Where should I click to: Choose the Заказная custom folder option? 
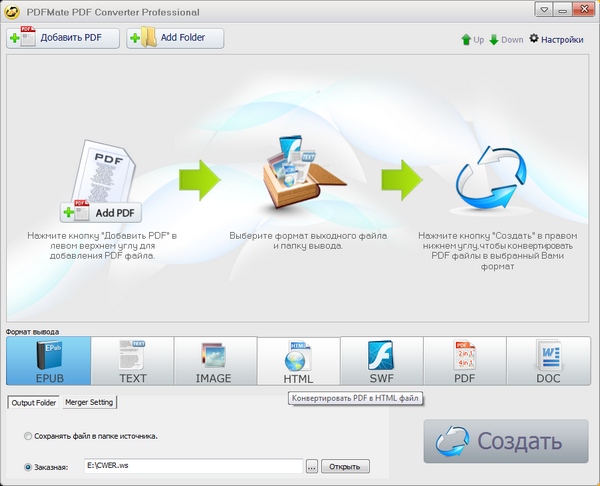point(46,467)
